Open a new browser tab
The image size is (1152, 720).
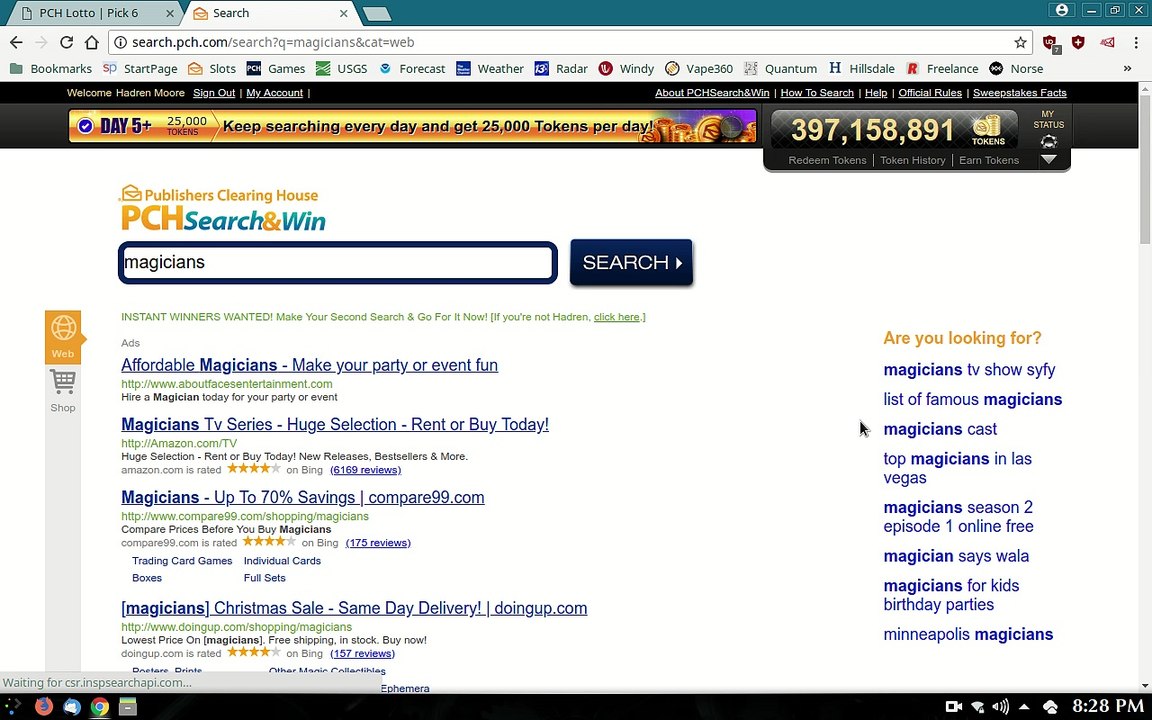[x=377, y=14]
